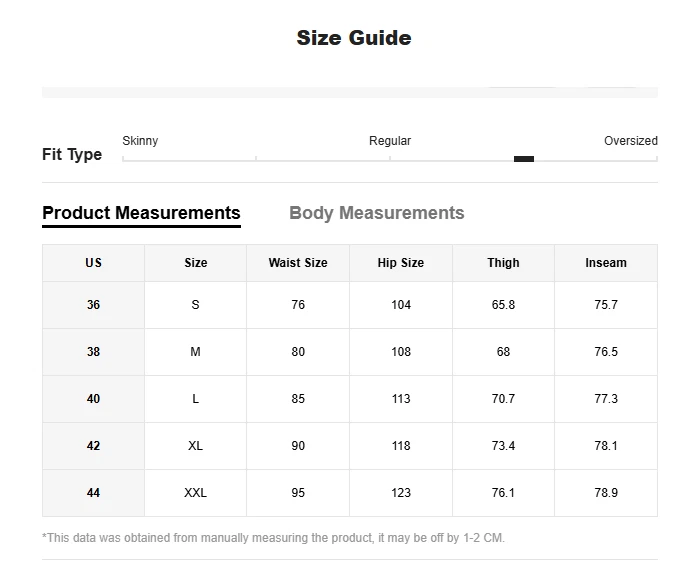Click the Fit Type slider marker
The image size is (686, 576).
point(523,159)
